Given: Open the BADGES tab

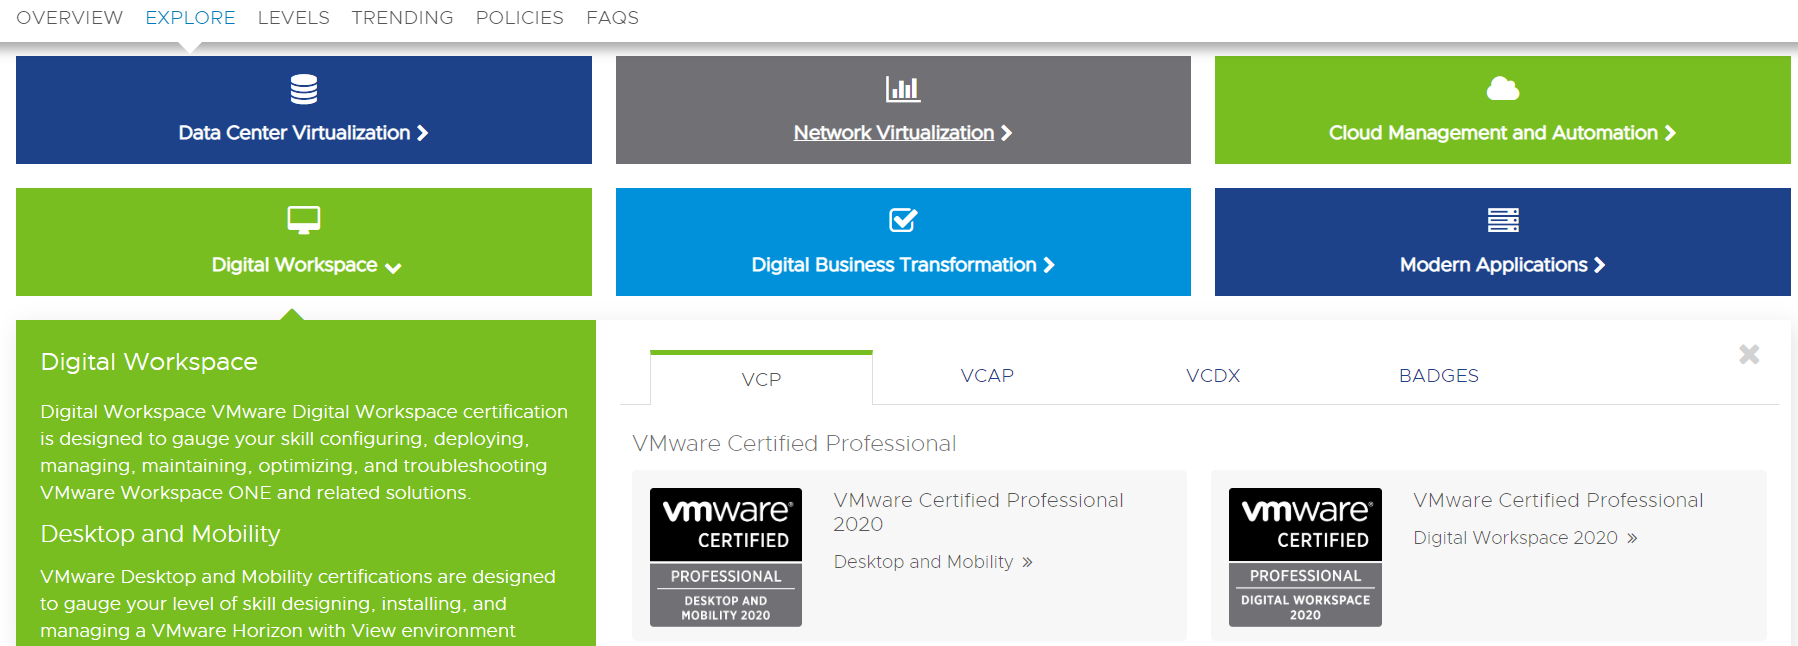Looking at the screenshot, I should pyautogui.click(x=1438, y=376).
